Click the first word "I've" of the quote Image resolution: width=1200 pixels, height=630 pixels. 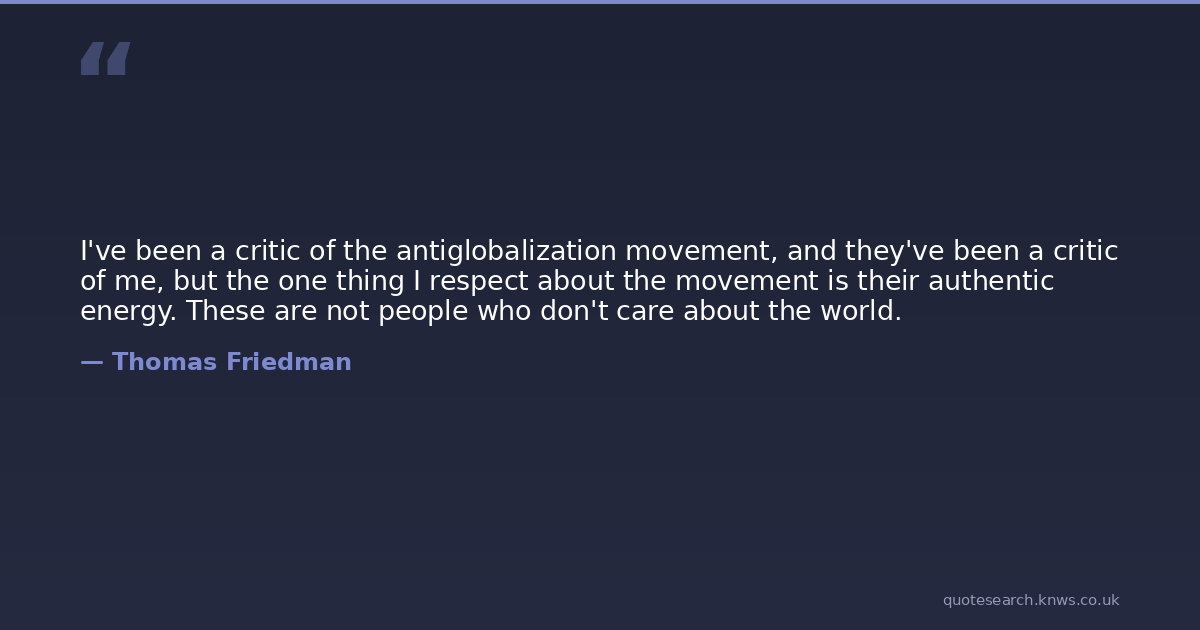pos(103,251)
